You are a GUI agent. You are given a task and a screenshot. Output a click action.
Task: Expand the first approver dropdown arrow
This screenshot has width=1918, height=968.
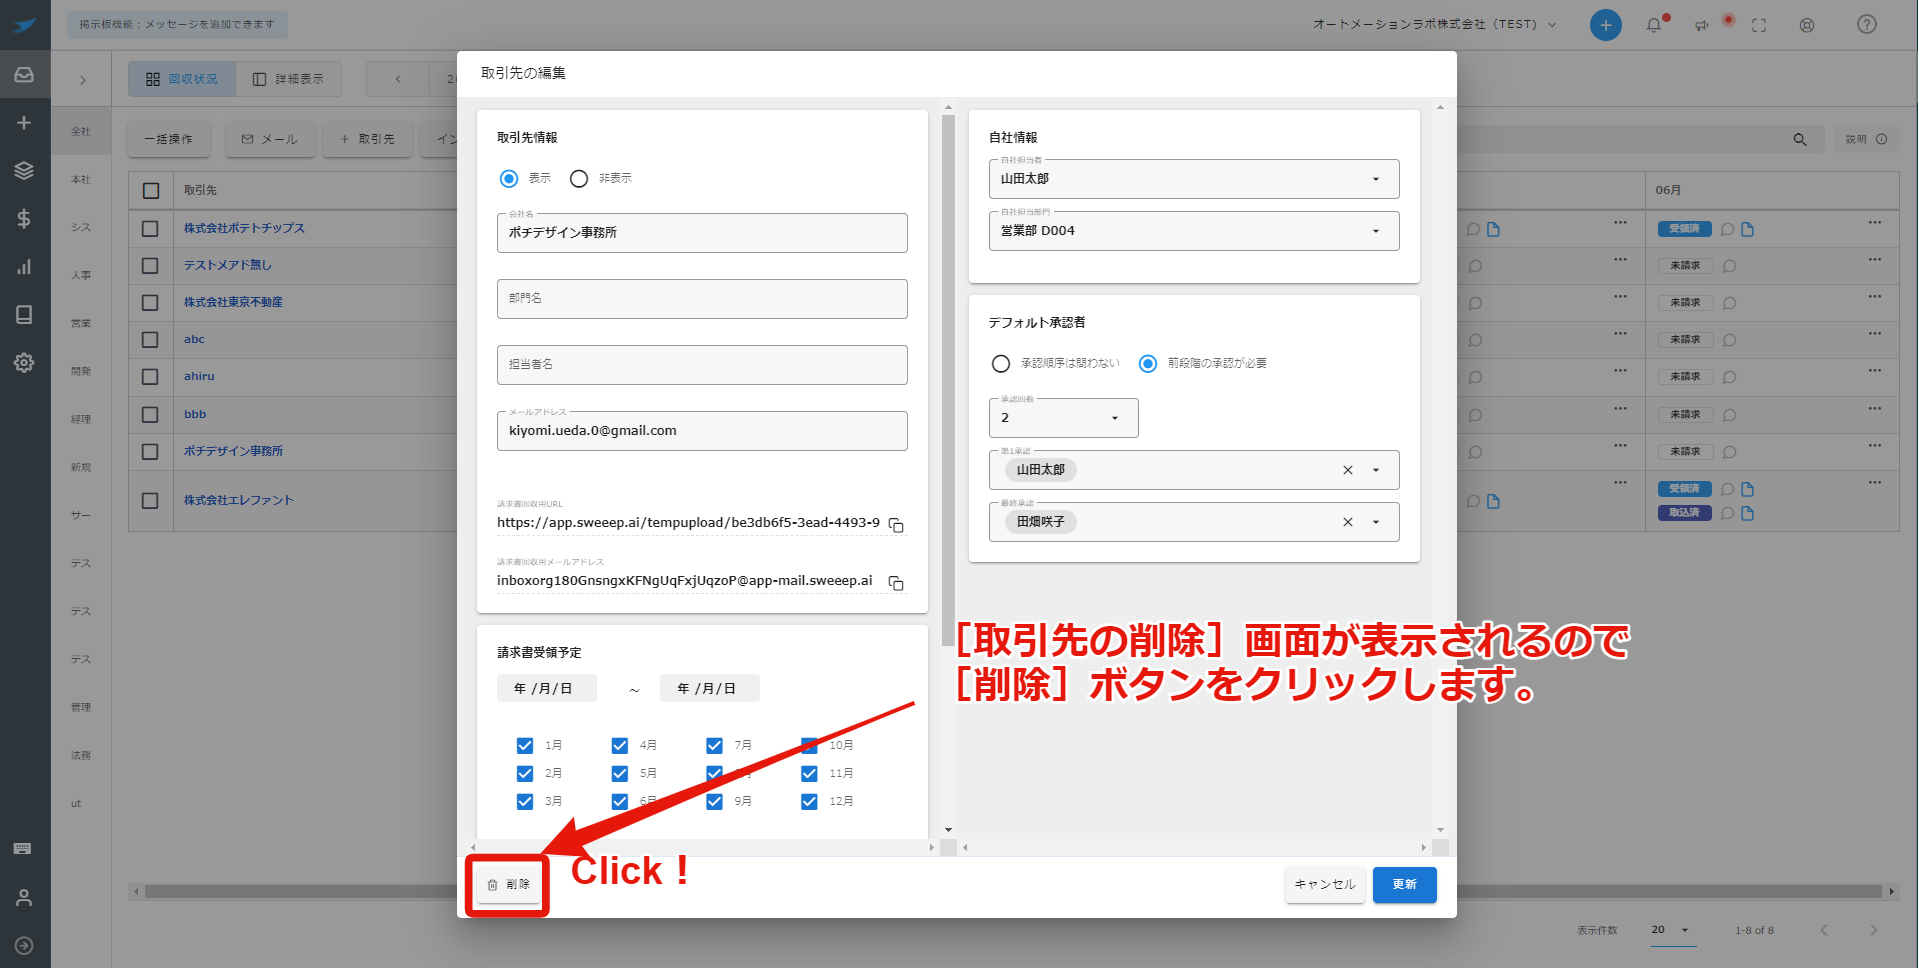pyautogui.click(x=1376, y=470)
